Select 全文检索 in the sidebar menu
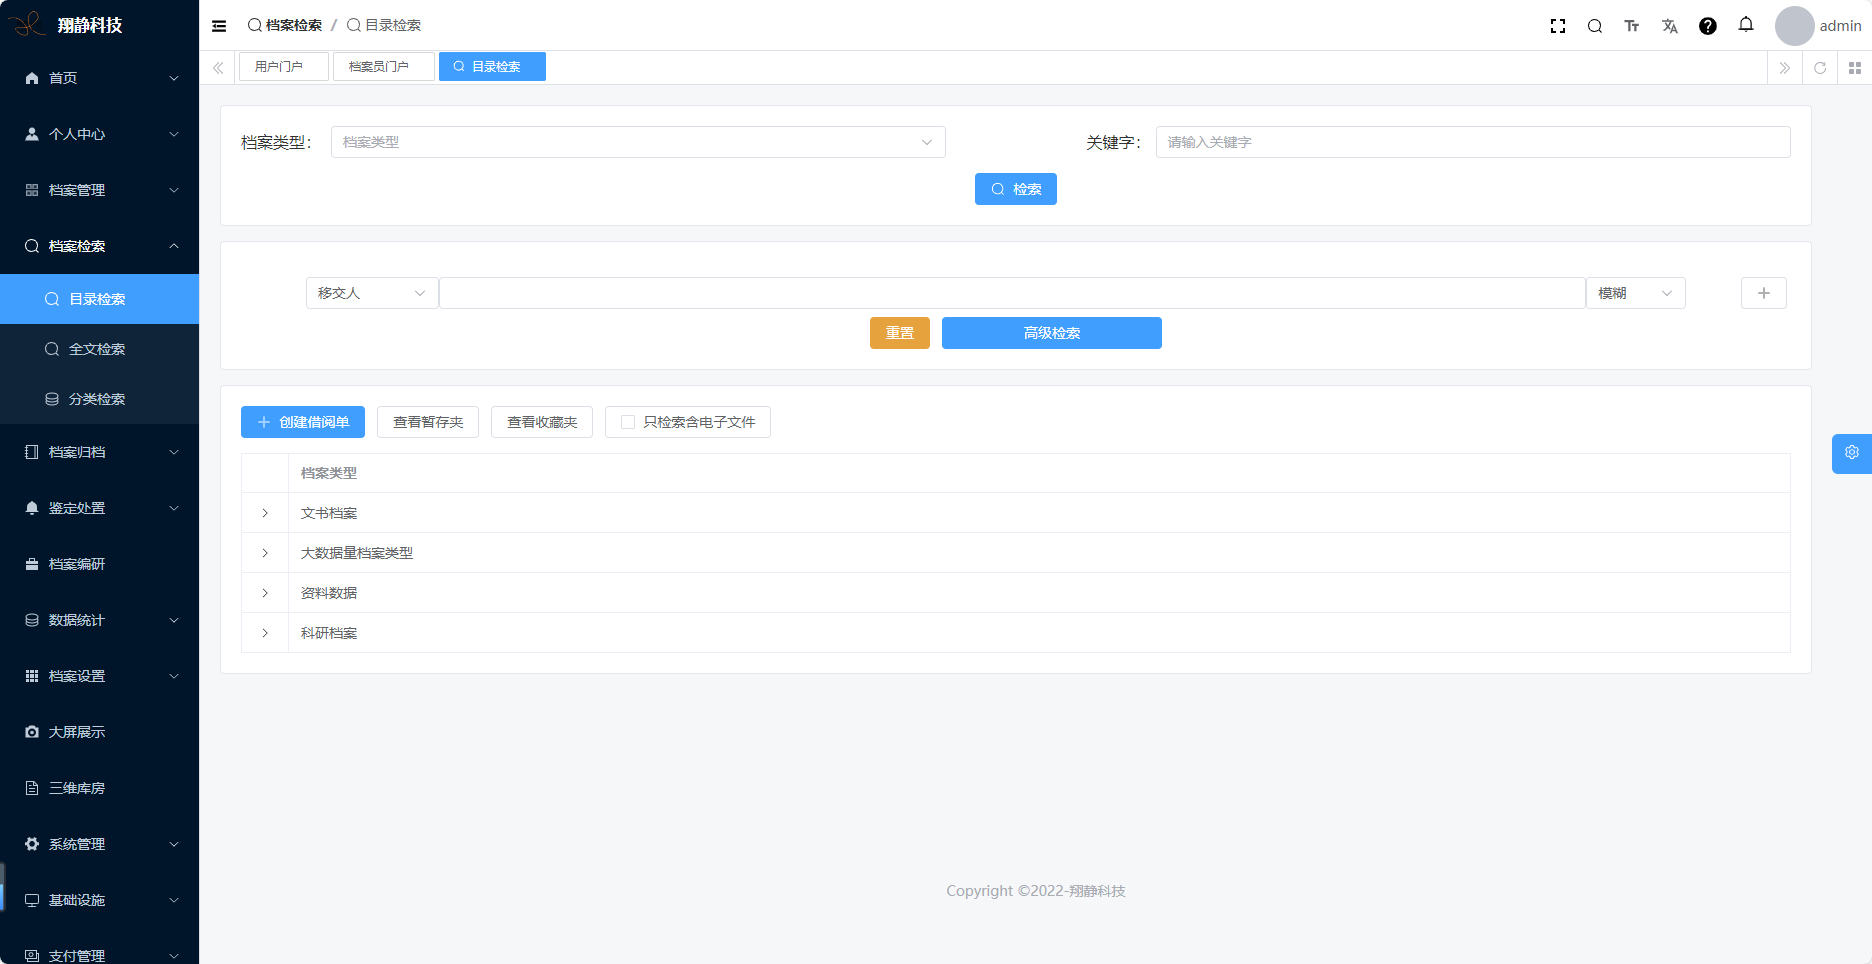1872x964 pixels. coord(97,349)
